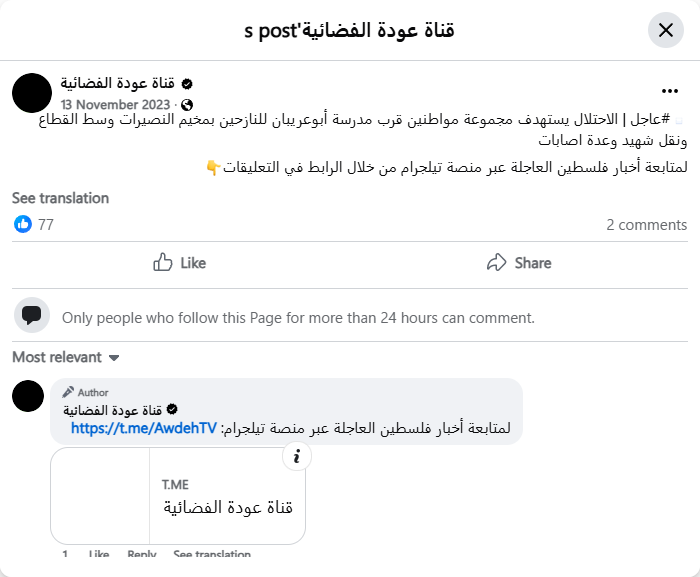This screenshot has height=577, width=700.
Task: Click the info icon on link preview
Action: [x=296, y=458]
